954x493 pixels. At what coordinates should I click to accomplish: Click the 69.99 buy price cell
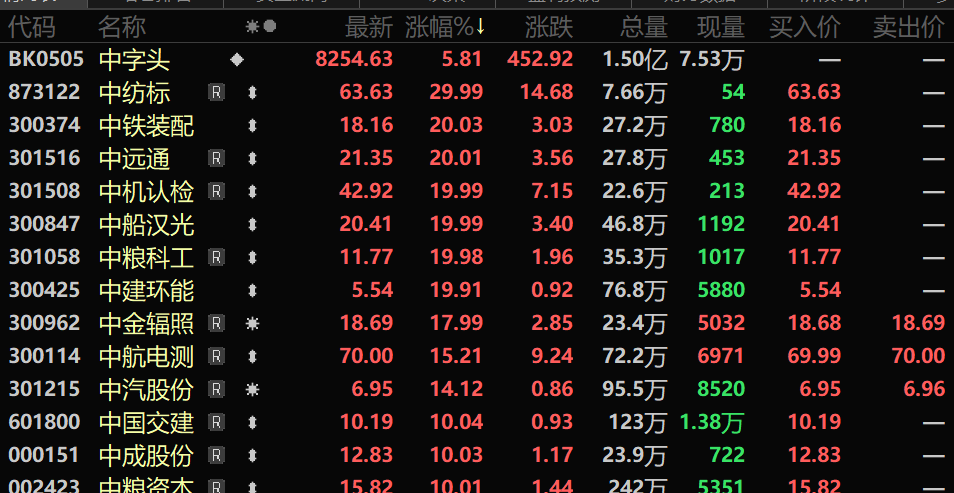click(x=814, y=355)
